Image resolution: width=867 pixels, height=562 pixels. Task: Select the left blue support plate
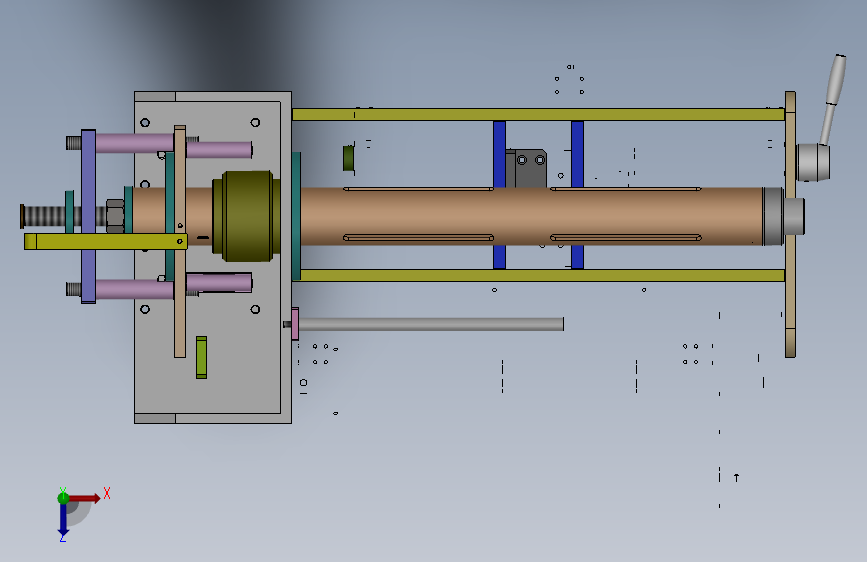tap(499, 154)
